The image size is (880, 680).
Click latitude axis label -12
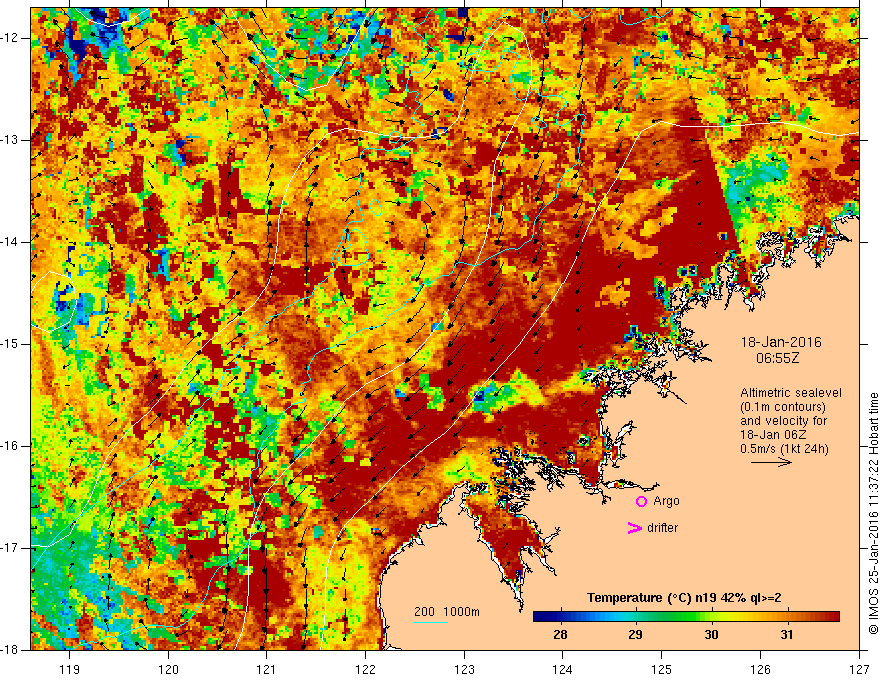coord(11,38)
